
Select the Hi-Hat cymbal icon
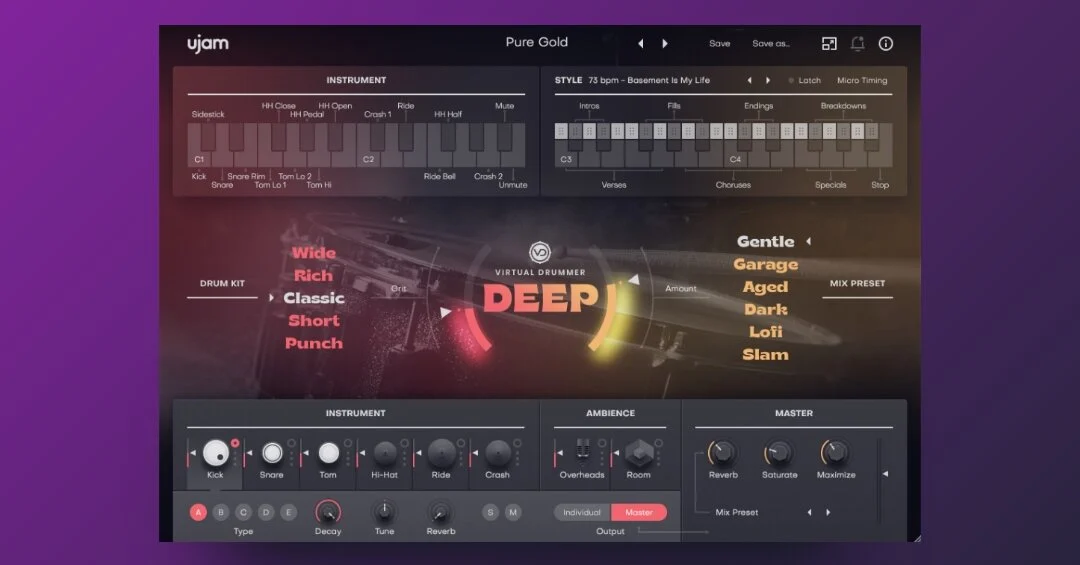[x=385, y=453]
